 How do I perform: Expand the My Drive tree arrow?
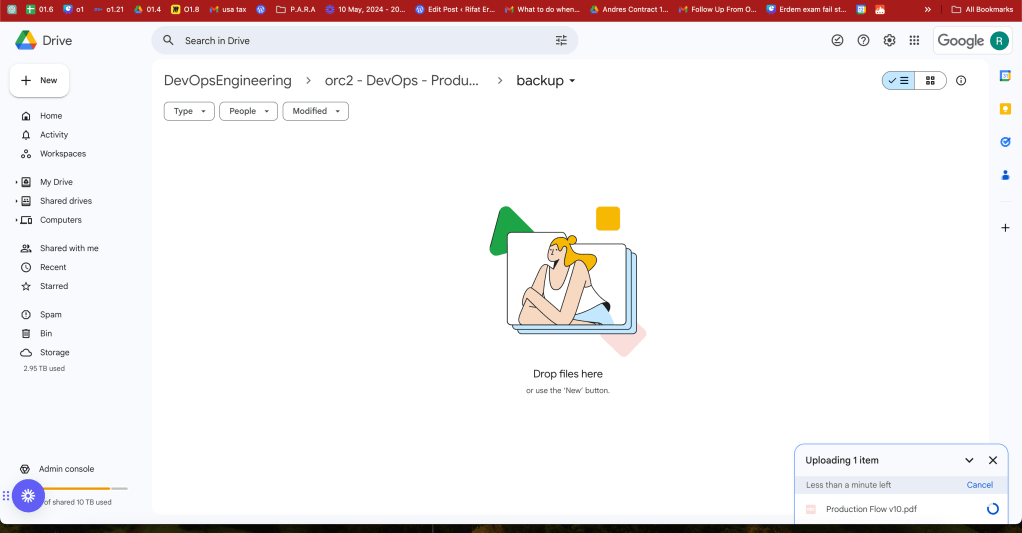click(16, 182)
